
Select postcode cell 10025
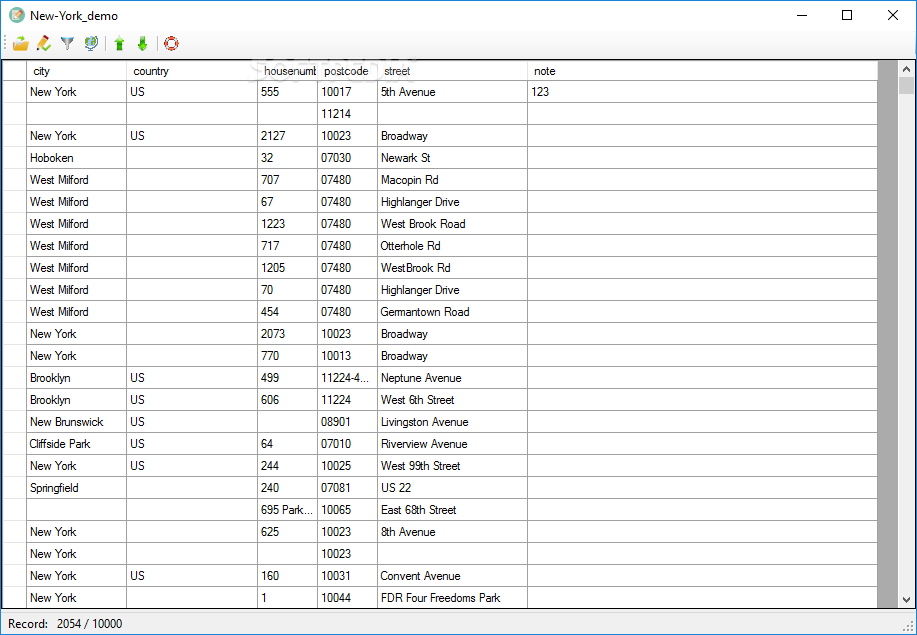point(347,466)
